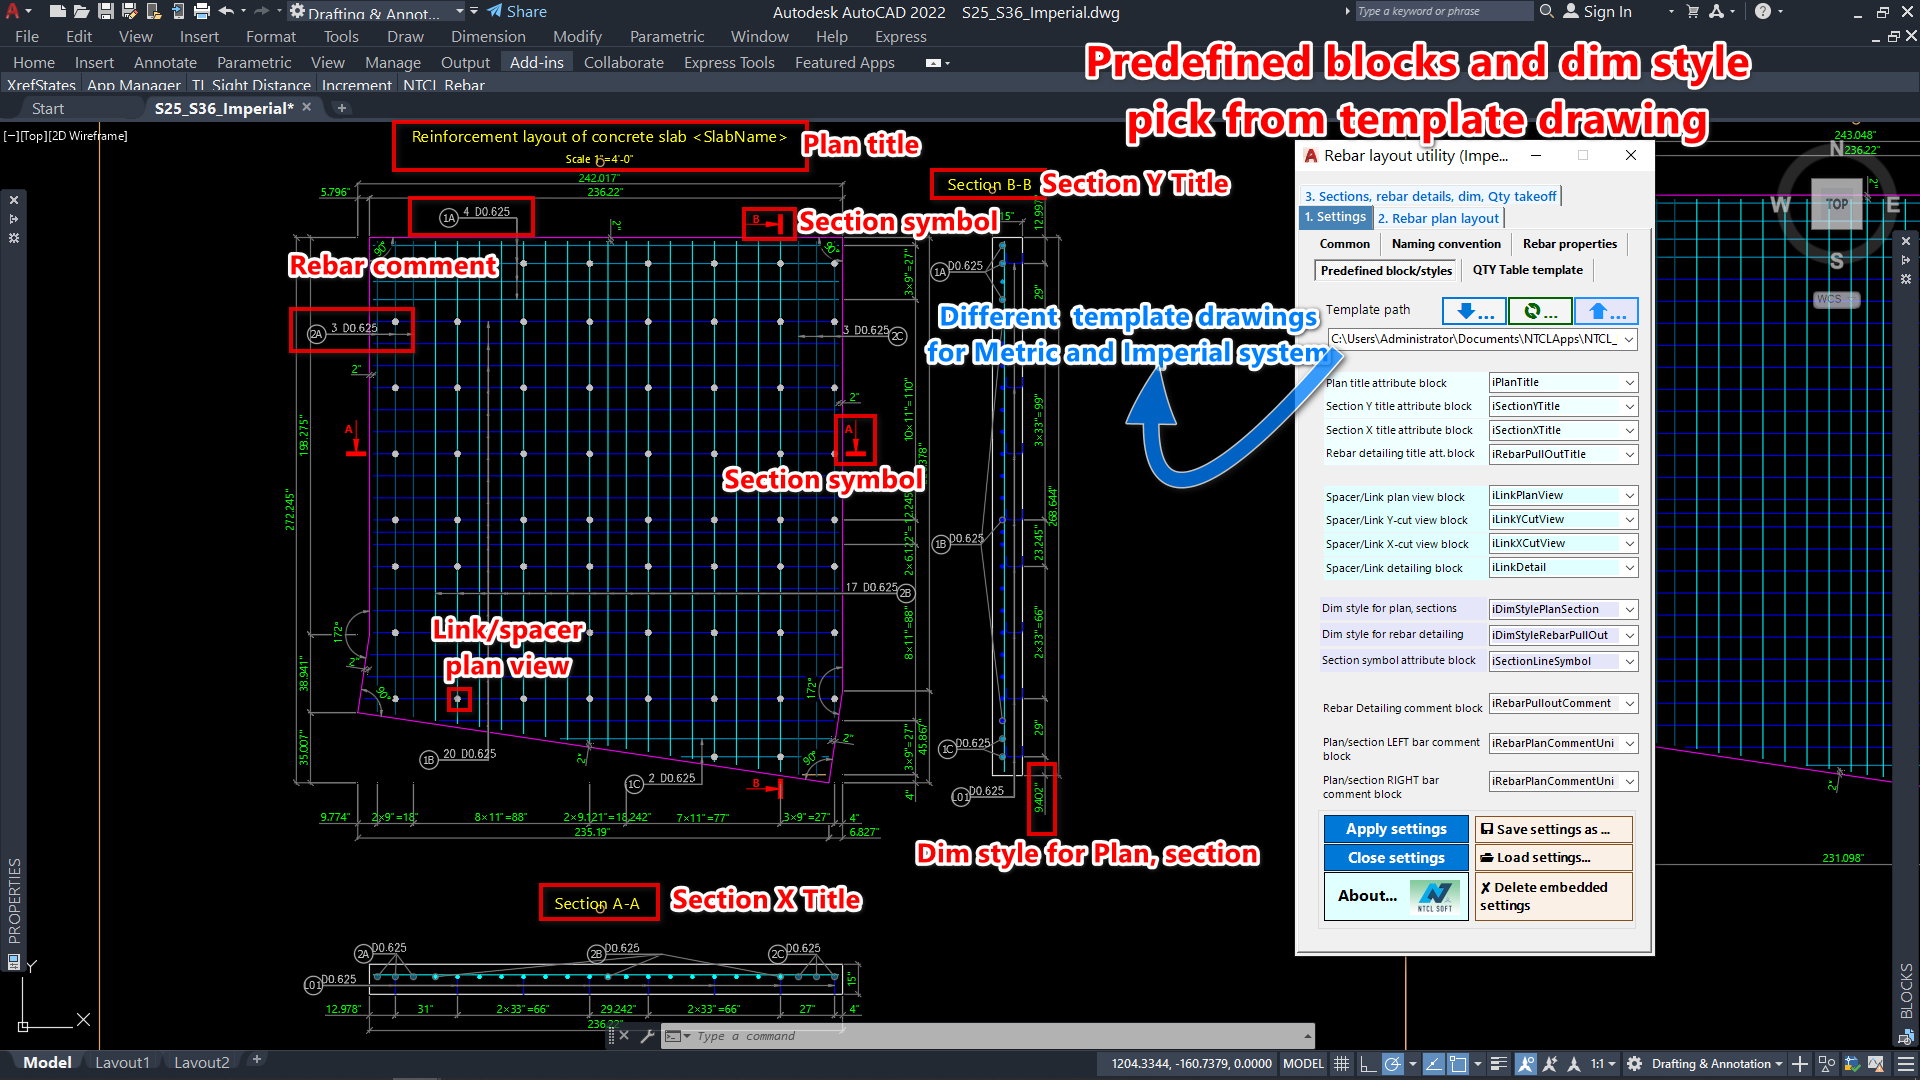This screenshot has height=1080, width=1920.
Task: Open Dim style for rebar detailing dropdown
Action: click(x=1629, y=635)
